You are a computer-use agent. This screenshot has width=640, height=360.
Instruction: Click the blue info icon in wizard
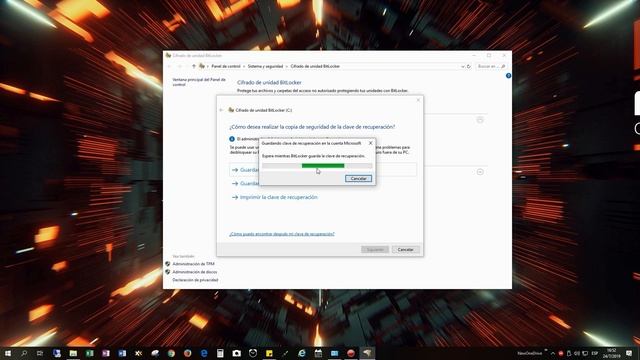(x=232, y=139)
